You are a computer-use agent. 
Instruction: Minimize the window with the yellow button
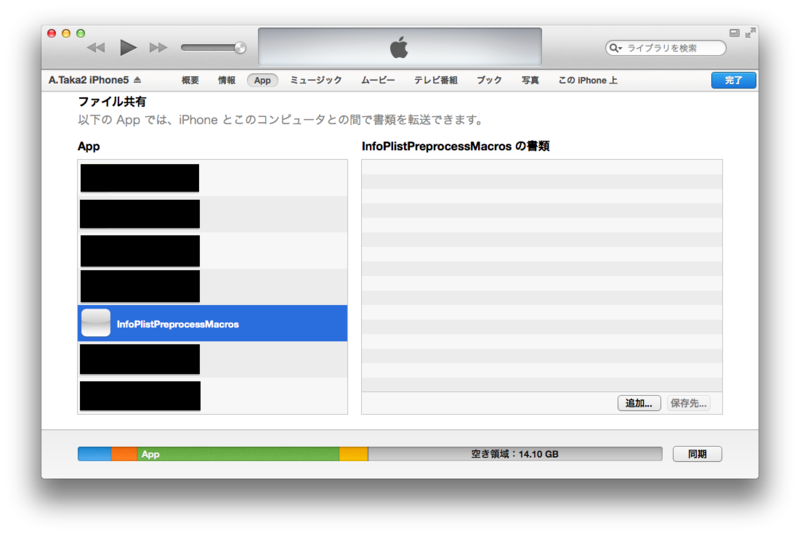66,33
